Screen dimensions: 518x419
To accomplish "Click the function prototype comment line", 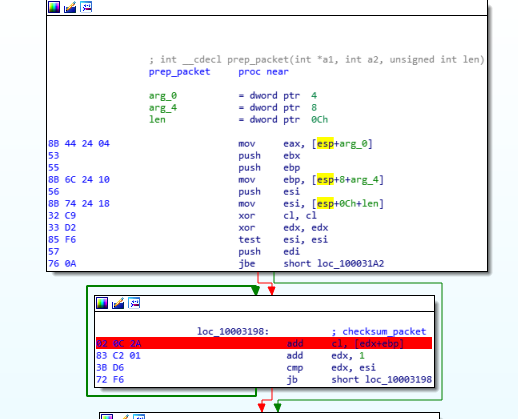I will [x=317, y=60].
